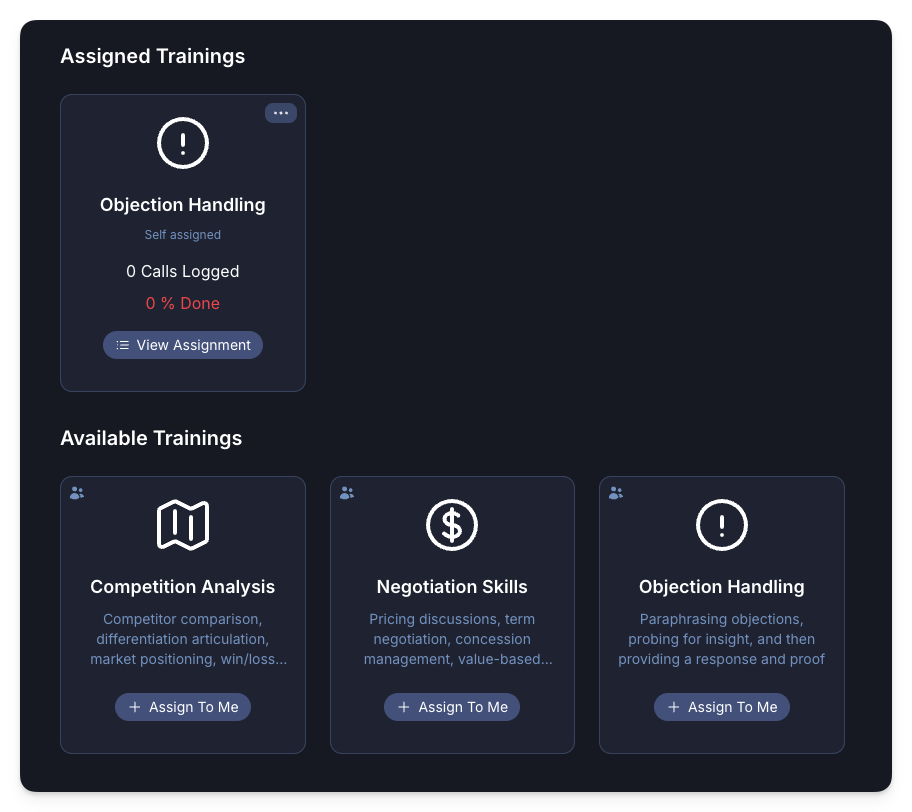Assign Negotiation Skills training to yourself
This screenshot has height=812, width=912.
[452, 707]
